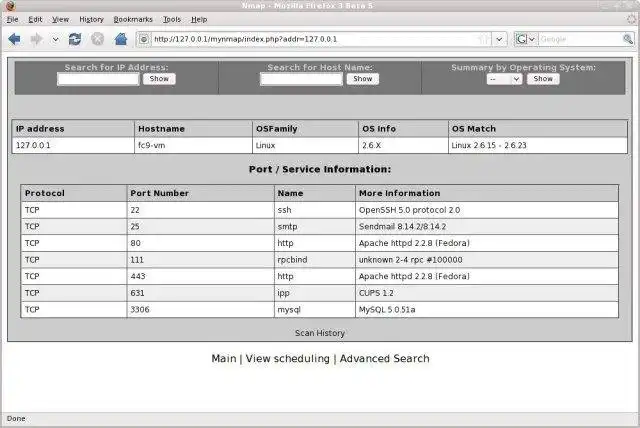Click the magnifier search icon
Screen dimensions: 640x428
coord(628,39)
